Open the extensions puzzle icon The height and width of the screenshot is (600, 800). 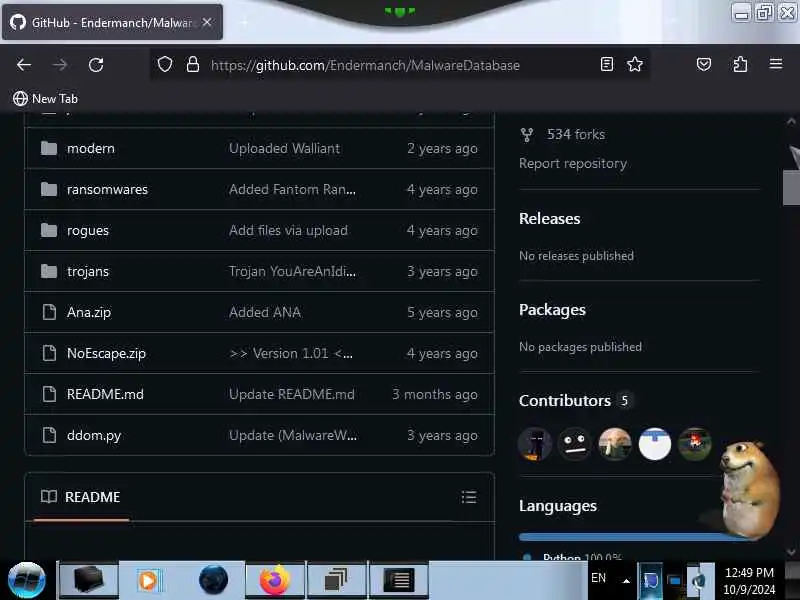click(740, 64)
